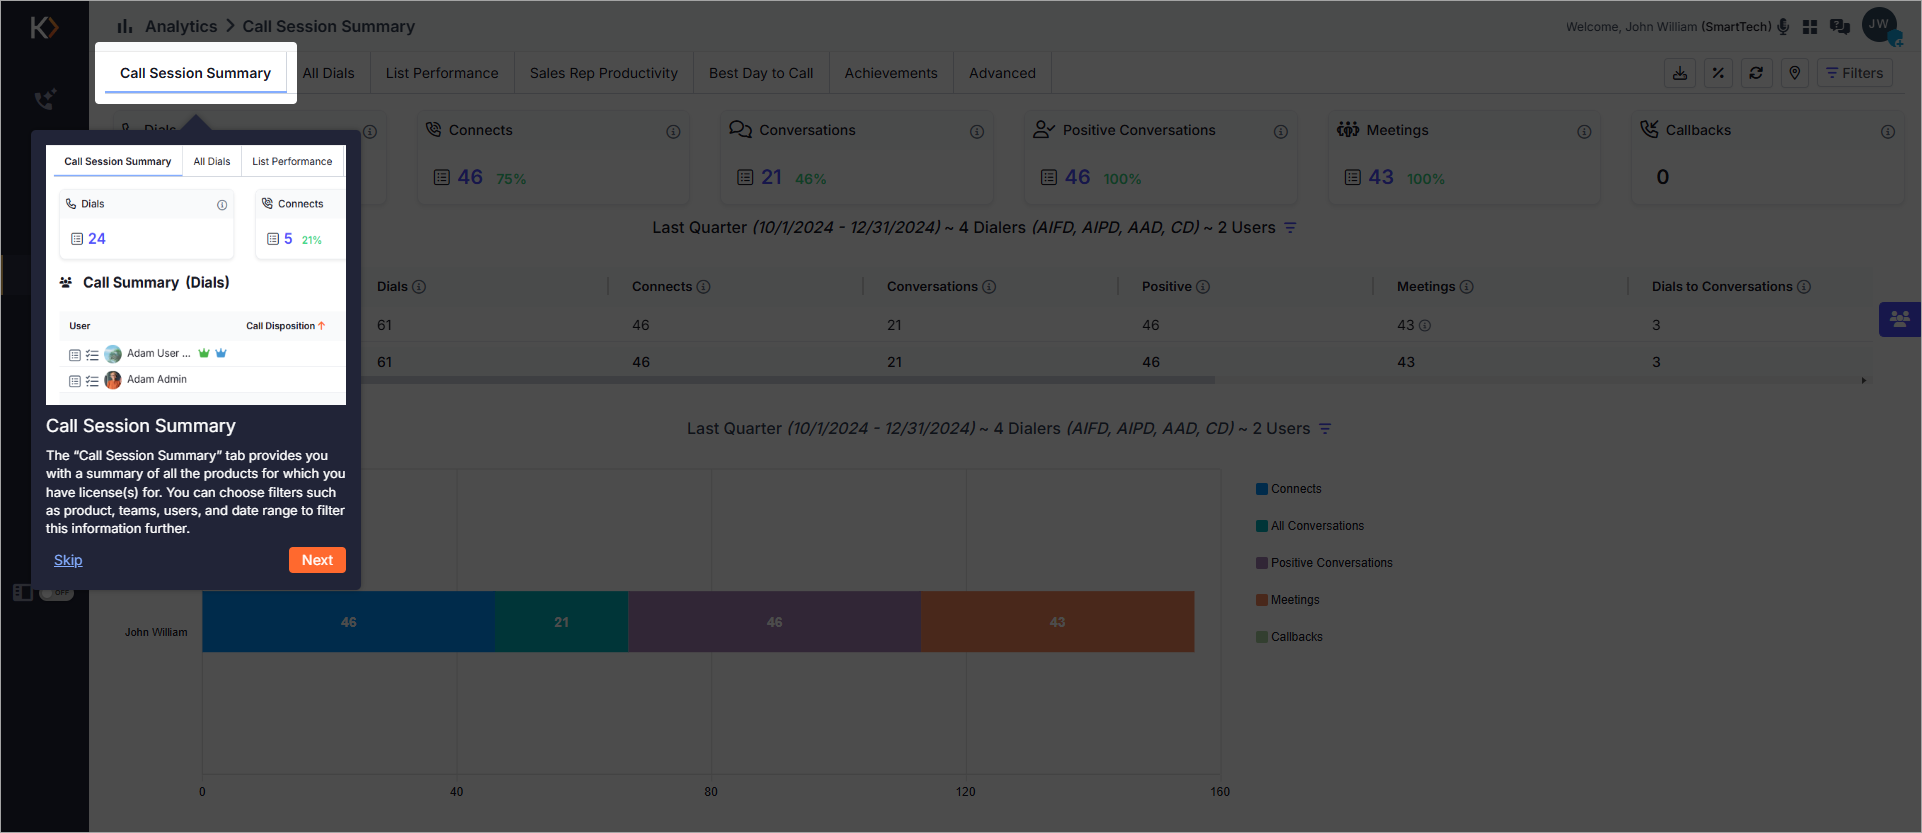Click the microphone icon in the header
The image size is (1922, 833).
(x=1783, y=26)
